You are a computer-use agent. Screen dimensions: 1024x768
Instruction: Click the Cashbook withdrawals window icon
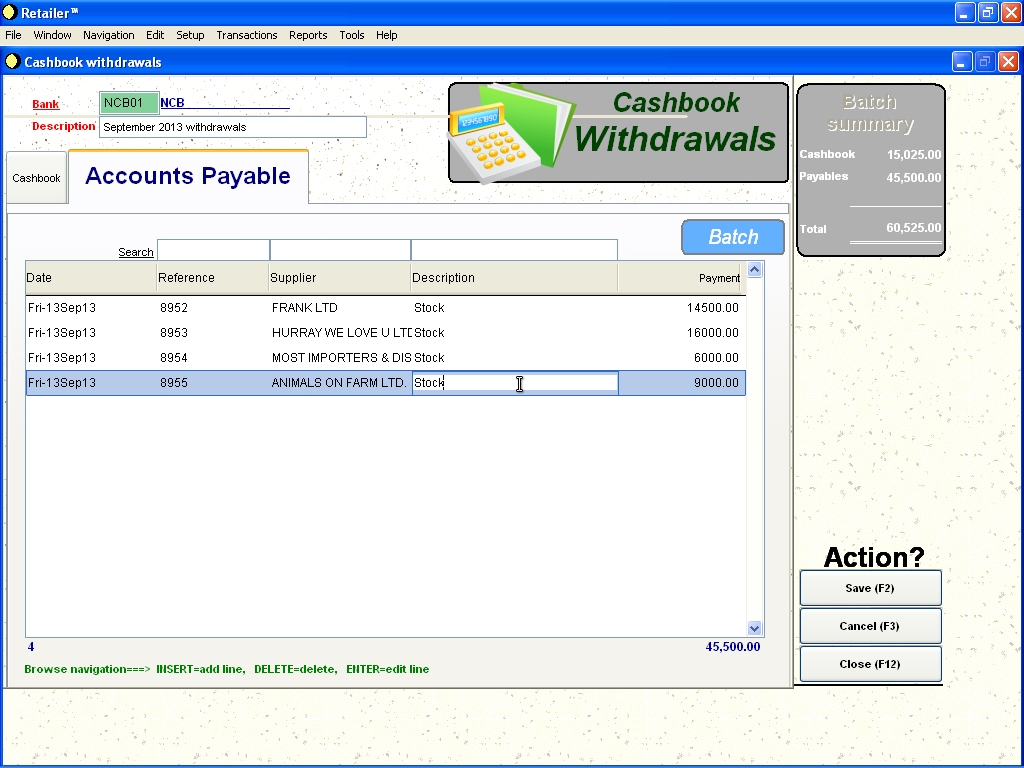(12, 61)
